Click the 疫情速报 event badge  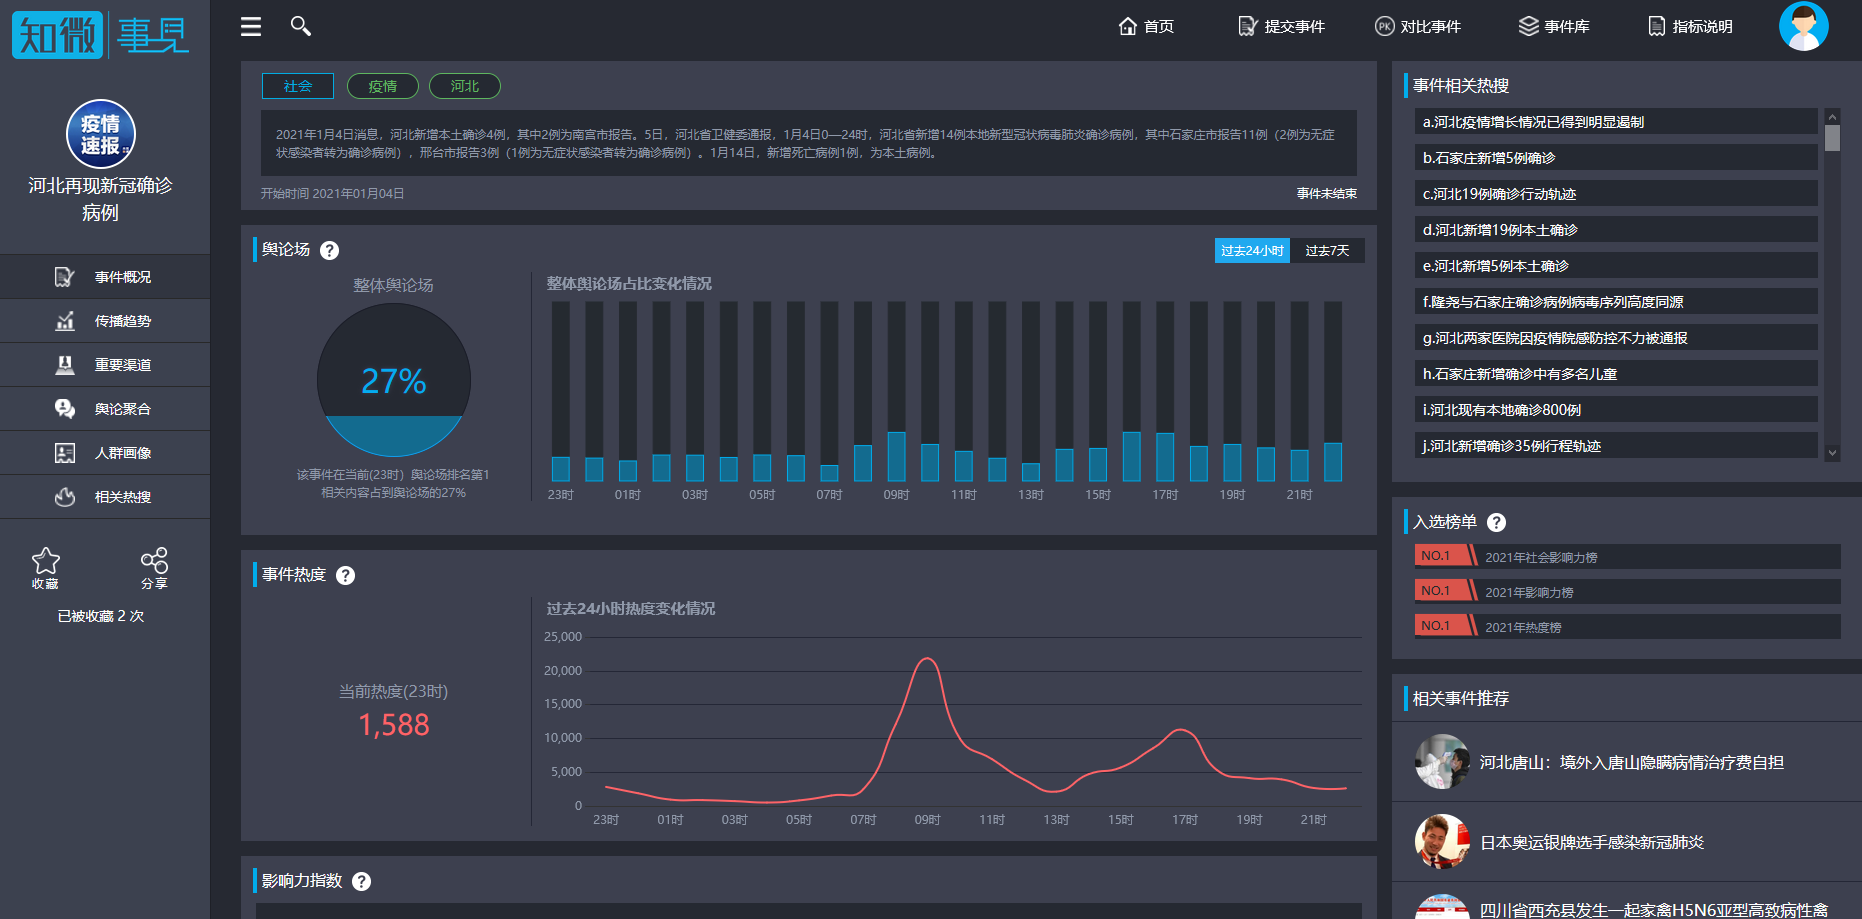pos(100,134)
